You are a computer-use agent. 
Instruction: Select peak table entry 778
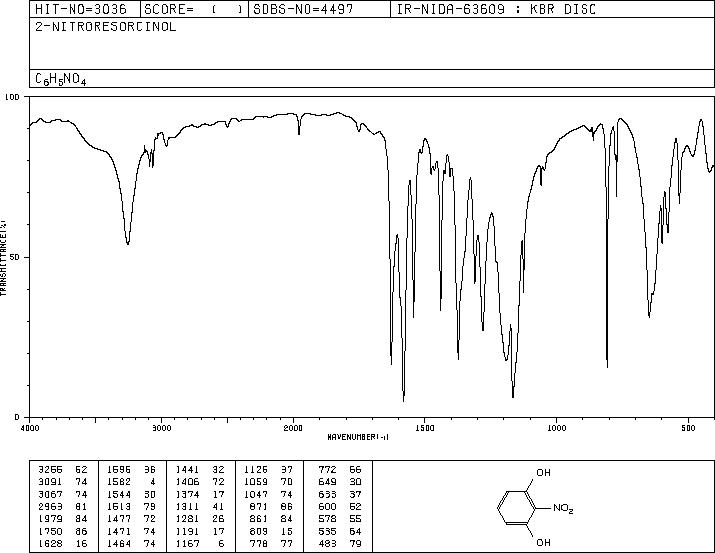click(x=259, y=544)
